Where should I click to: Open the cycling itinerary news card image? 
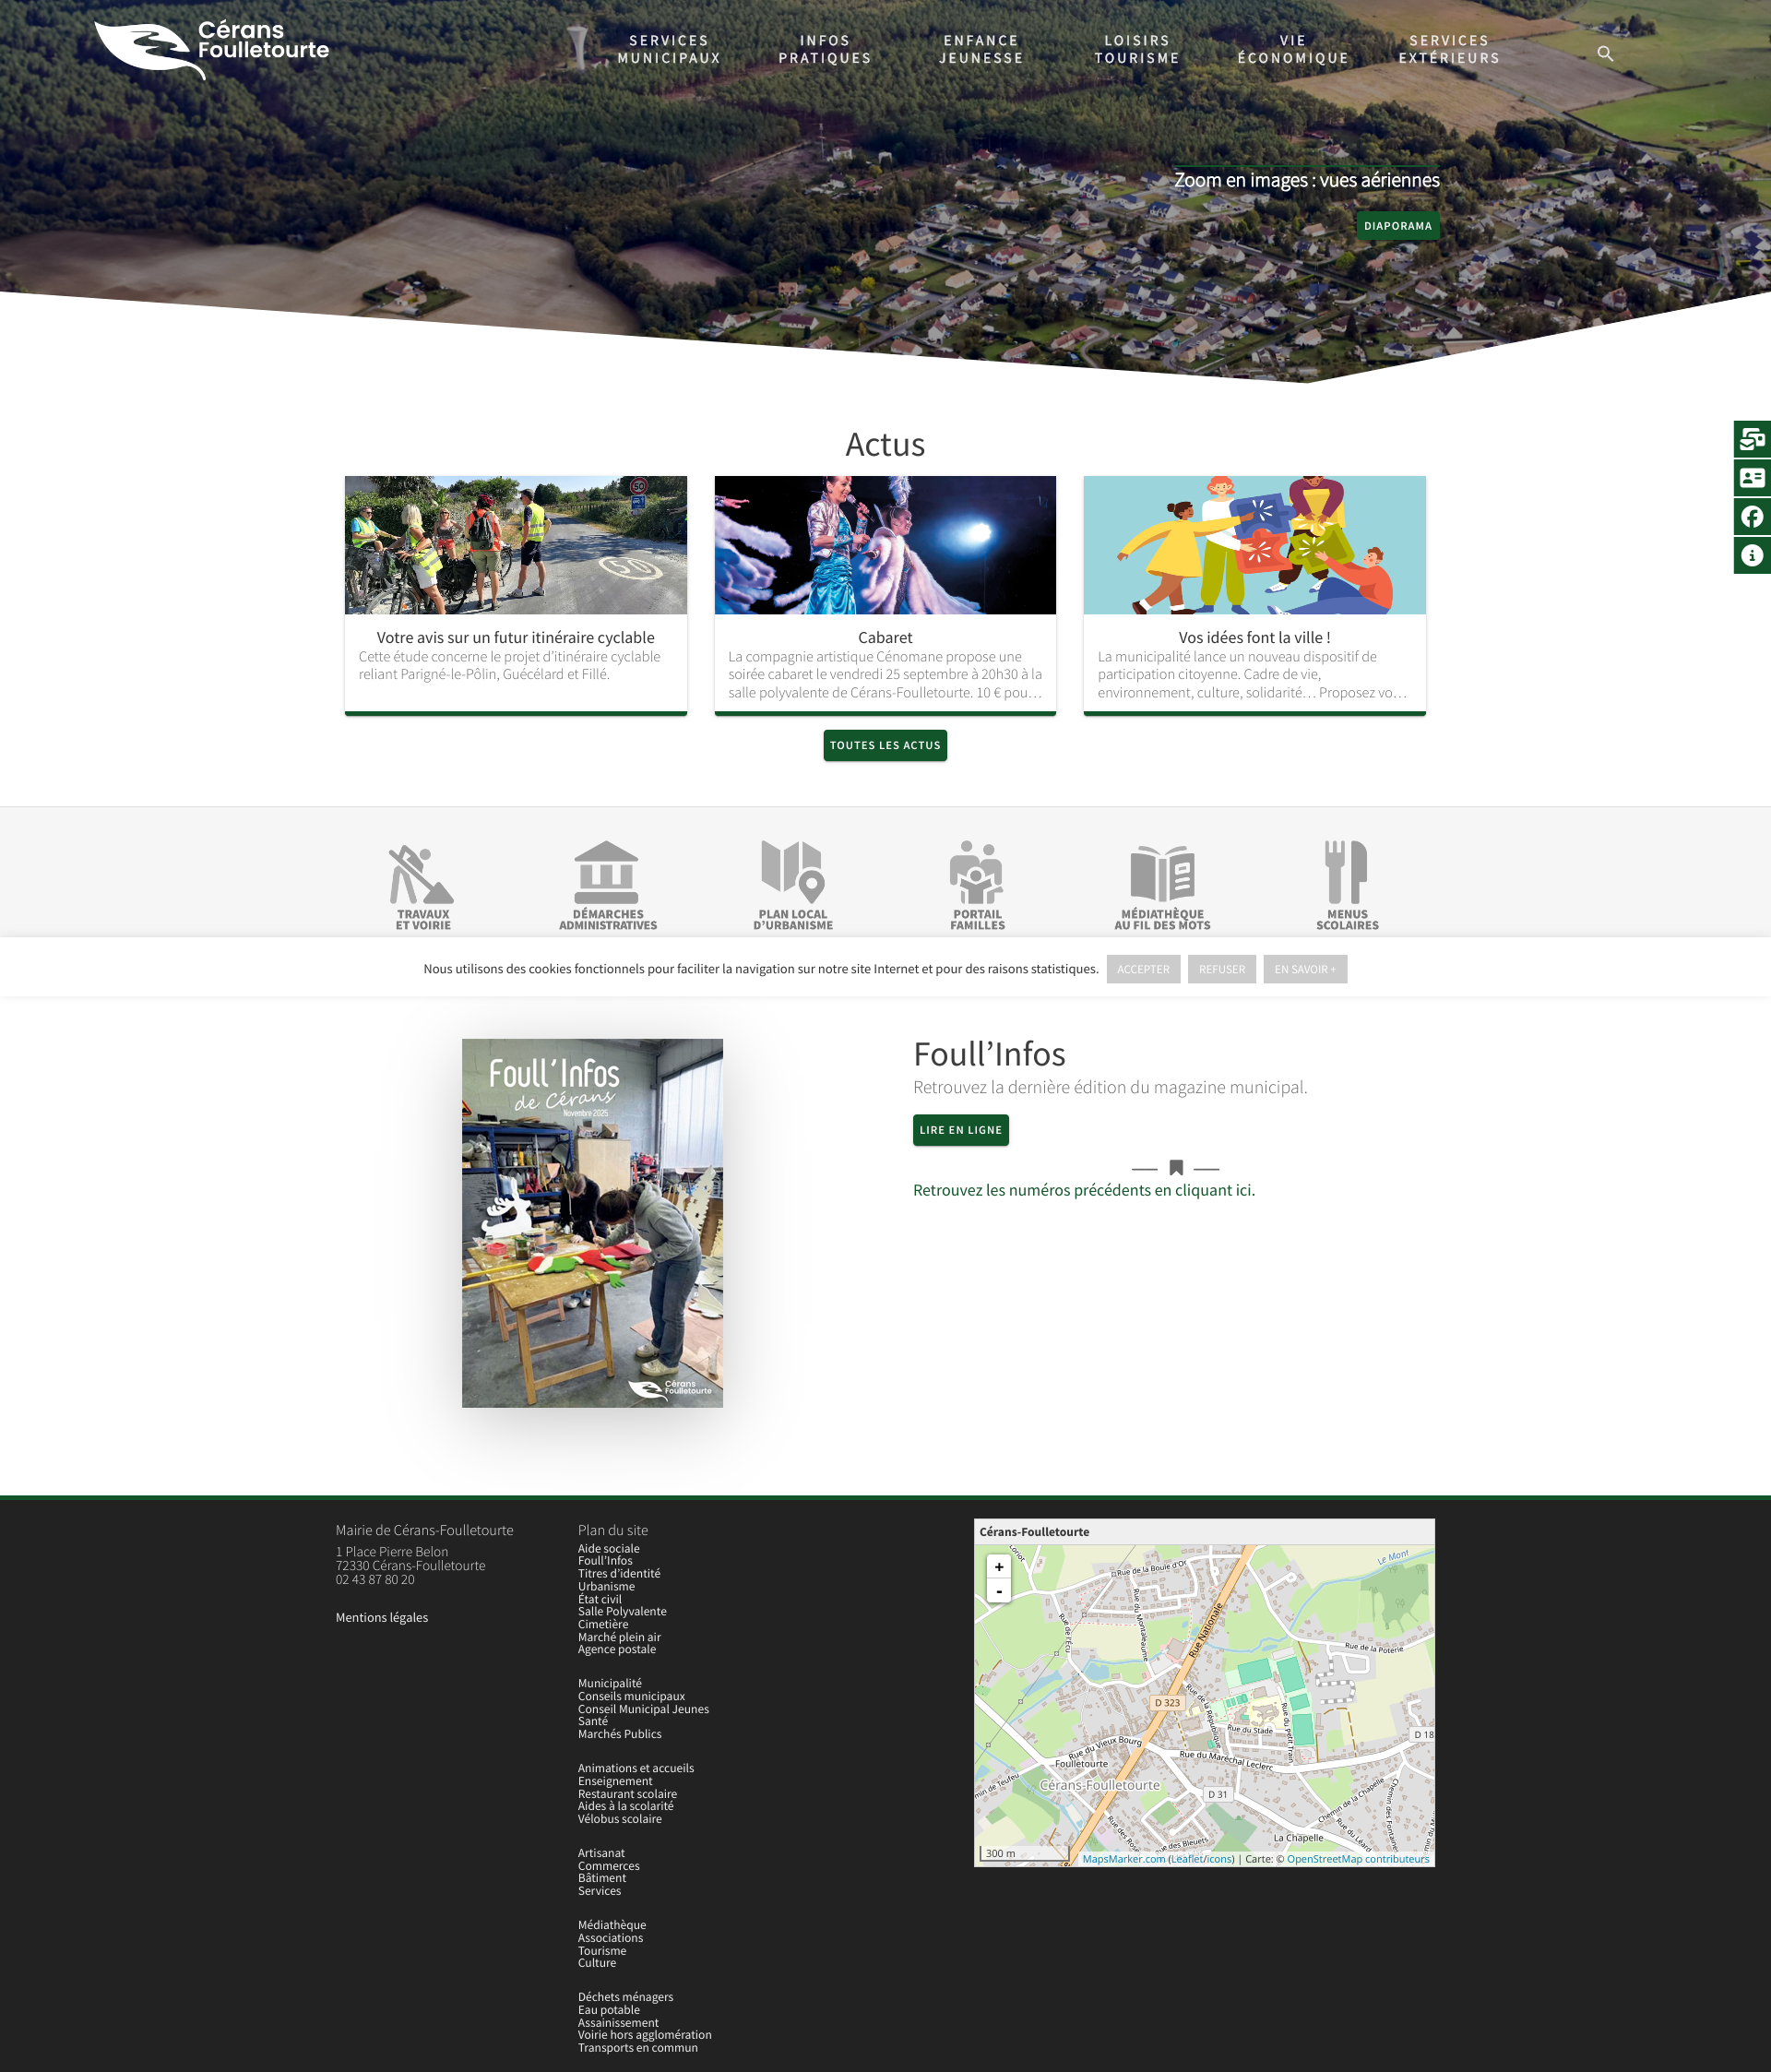click(515, 545)
